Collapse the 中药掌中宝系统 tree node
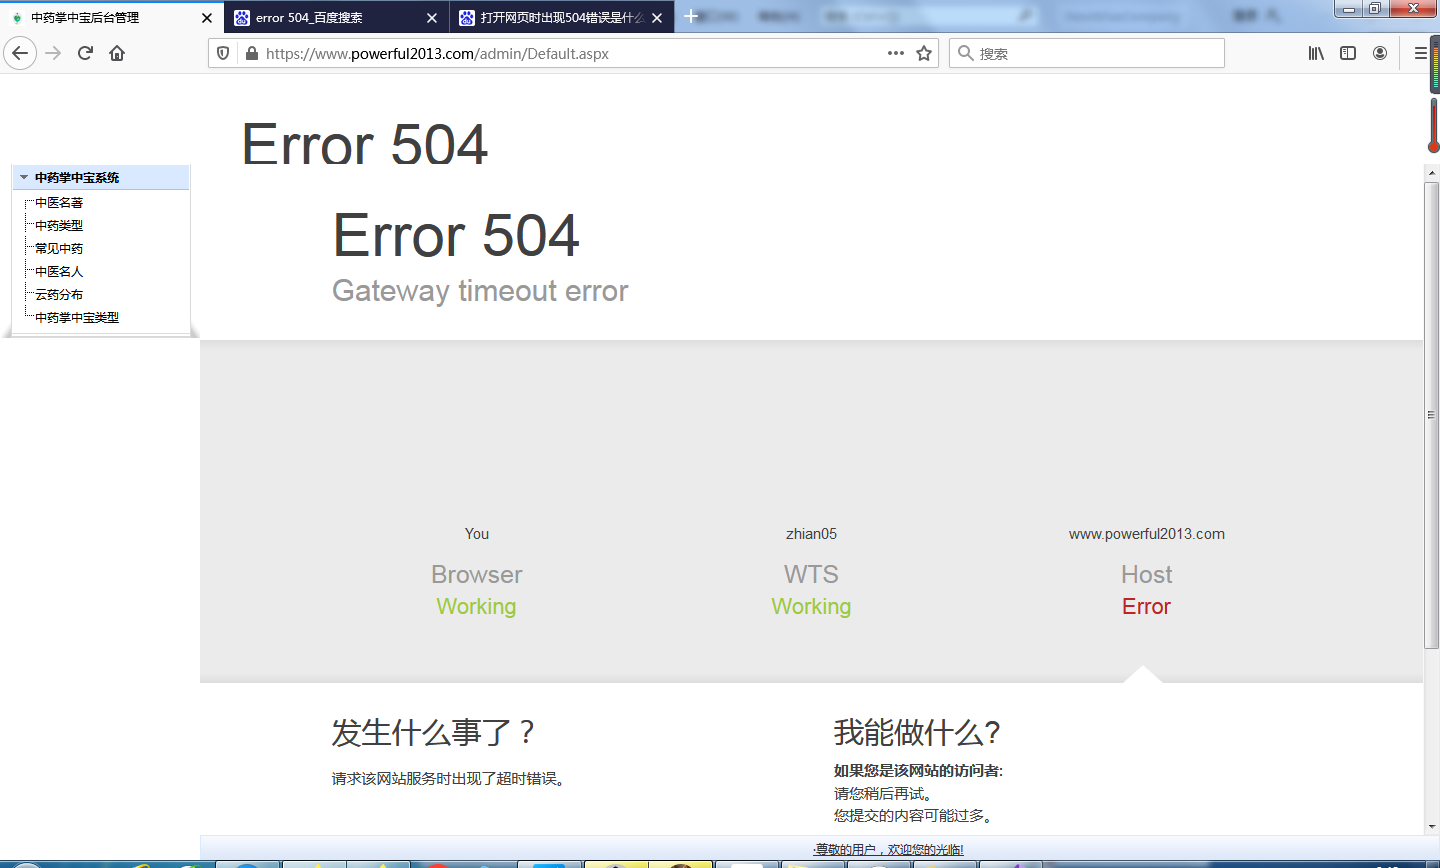1440x868 pixels. point(24,177)
